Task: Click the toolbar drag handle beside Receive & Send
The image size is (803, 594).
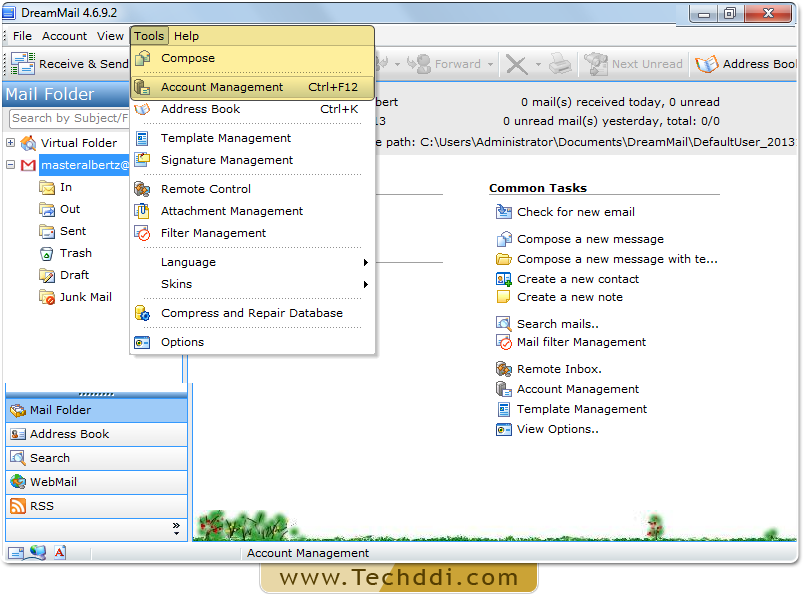Action: [6, 64]
